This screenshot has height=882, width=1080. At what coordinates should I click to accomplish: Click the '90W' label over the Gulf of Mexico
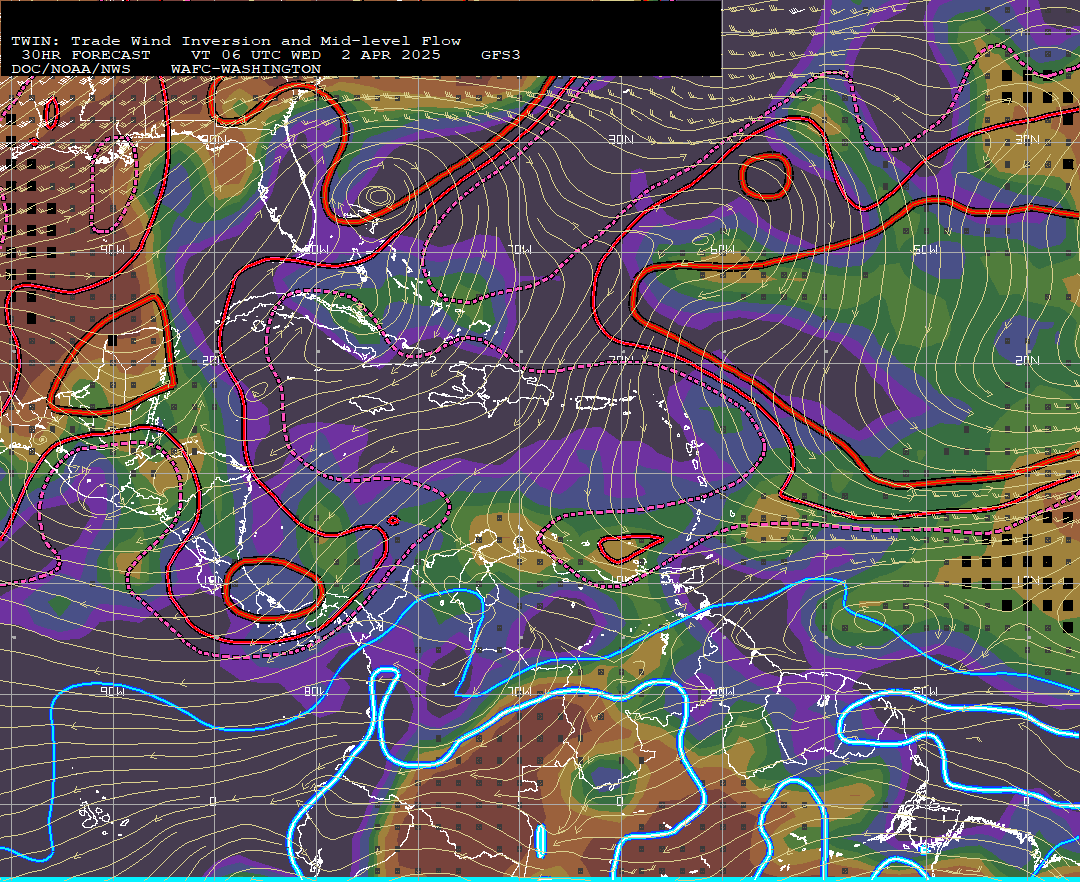(x=113, y=249)
